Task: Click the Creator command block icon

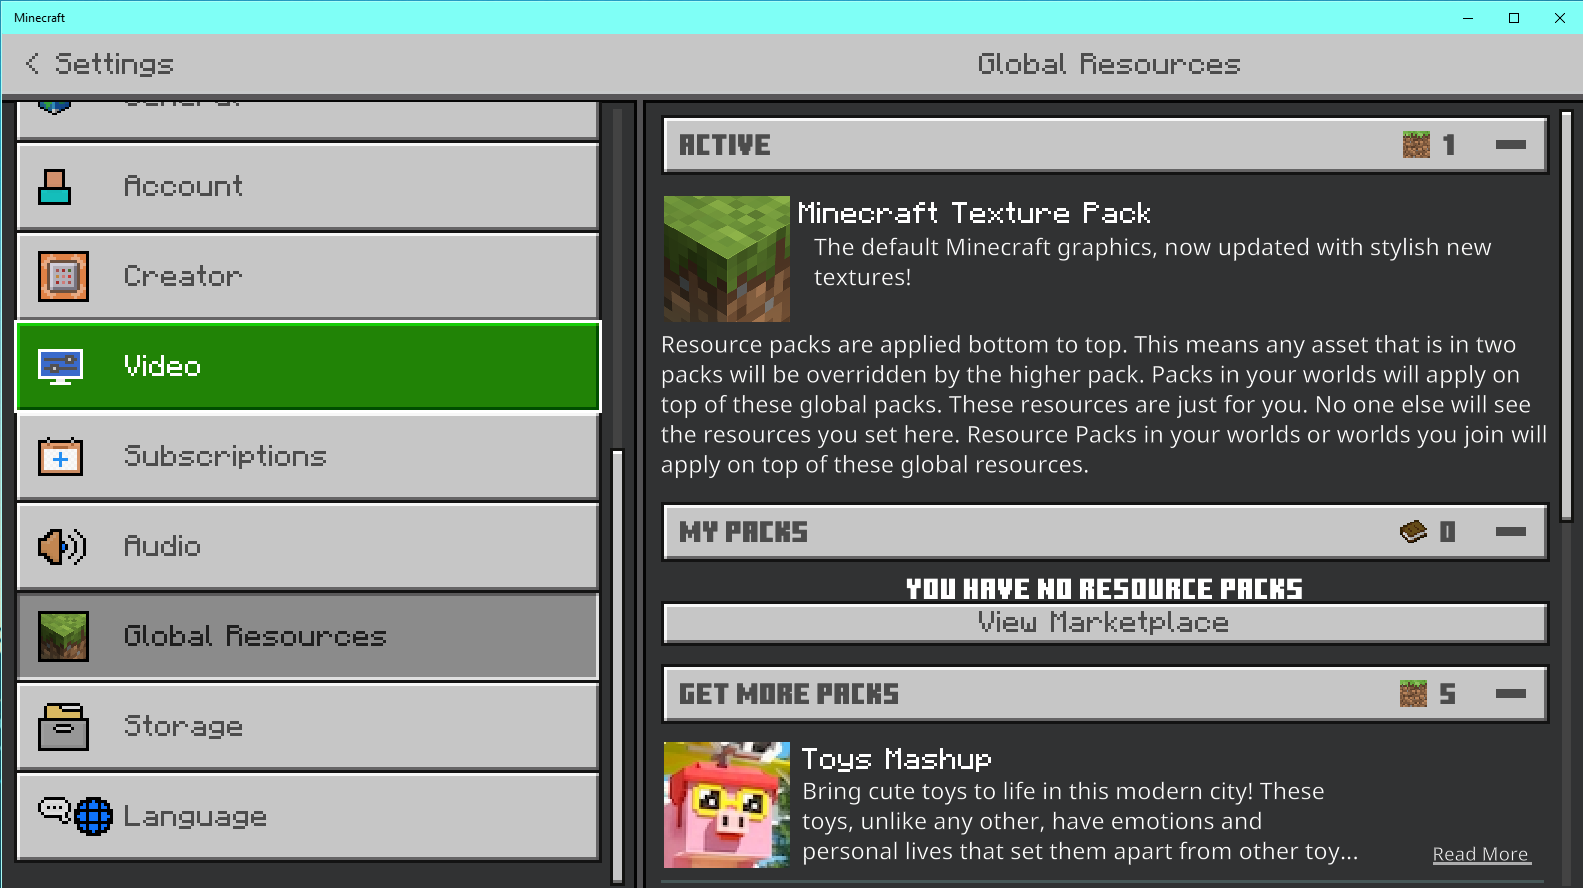Action: pyautogui.click(x=63, y=277)
